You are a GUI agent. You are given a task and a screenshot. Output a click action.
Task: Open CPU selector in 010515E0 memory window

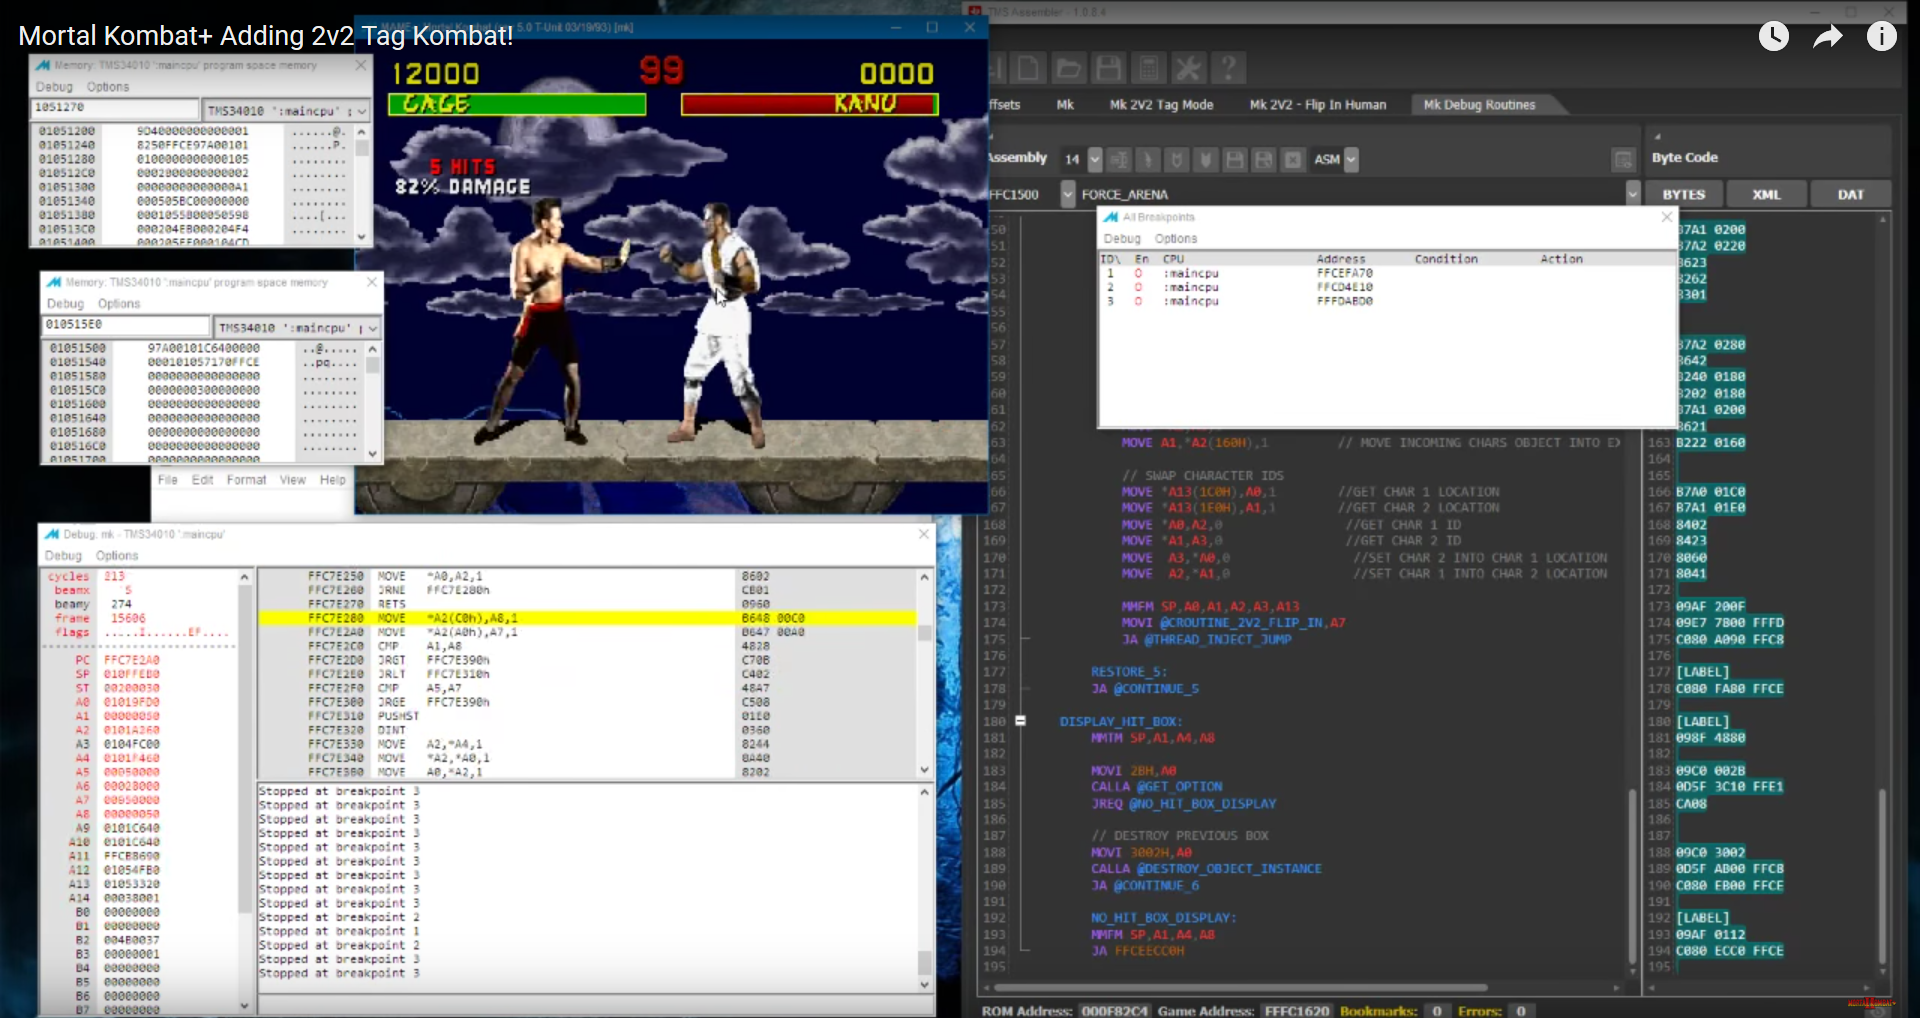pos(297,328)
